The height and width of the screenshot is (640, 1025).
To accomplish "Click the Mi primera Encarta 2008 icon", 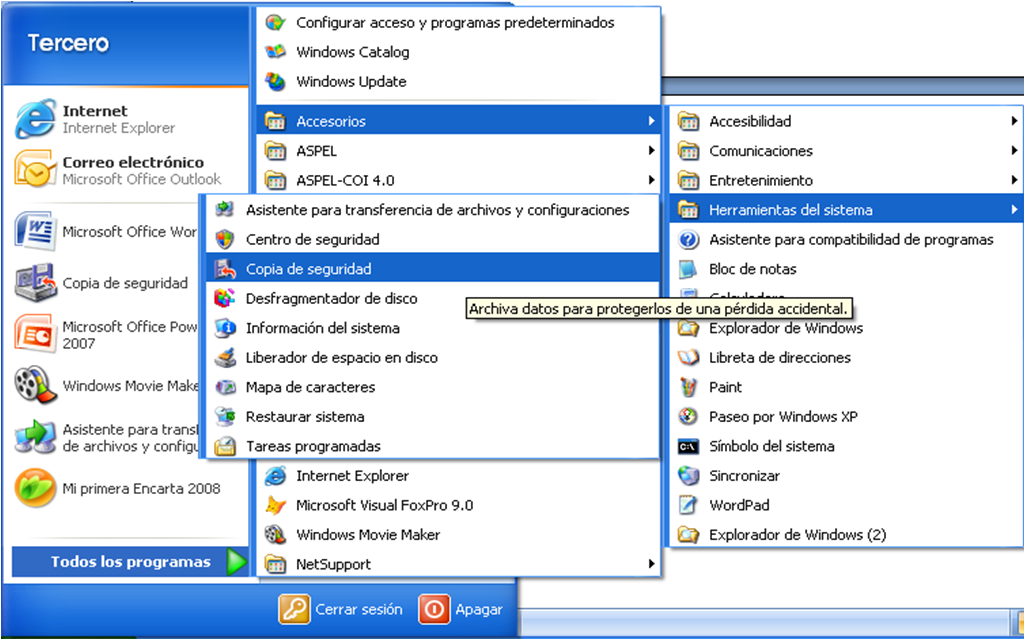I will tap(35, 488).
